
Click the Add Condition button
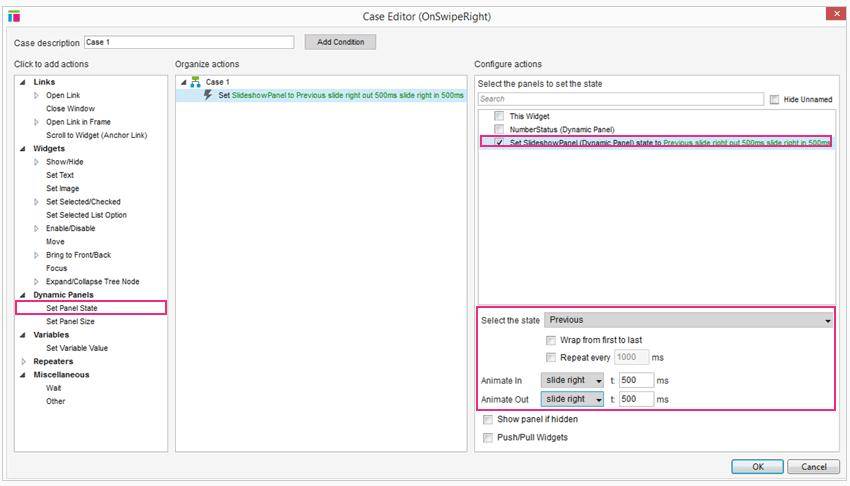[340, 42]
